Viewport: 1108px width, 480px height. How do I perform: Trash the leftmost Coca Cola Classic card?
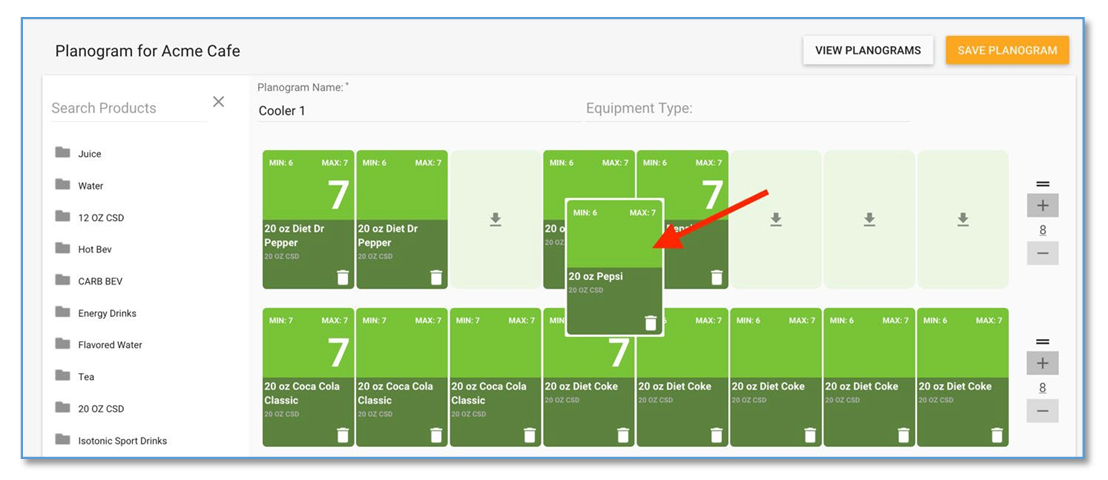coord(343,435)
